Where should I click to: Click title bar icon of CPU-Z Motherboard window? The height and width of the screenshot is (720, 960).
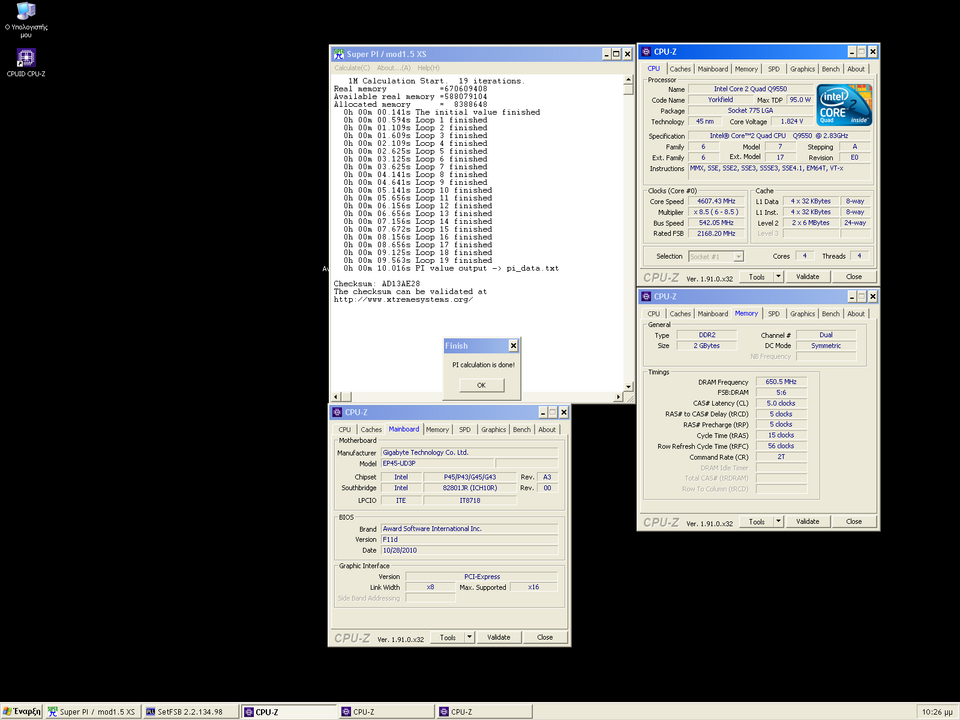[x=337, y=412]
